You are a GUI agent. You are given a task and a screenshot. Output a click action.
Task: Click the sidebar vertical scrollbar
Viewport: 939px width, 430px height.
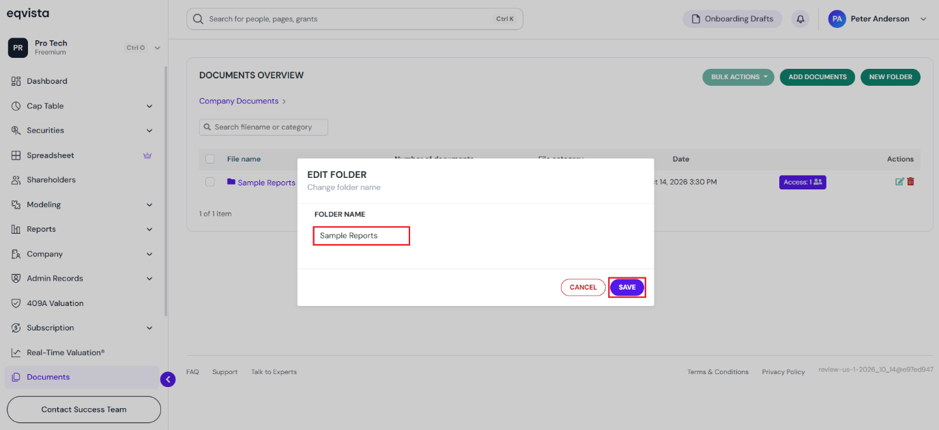click(165, 192)
